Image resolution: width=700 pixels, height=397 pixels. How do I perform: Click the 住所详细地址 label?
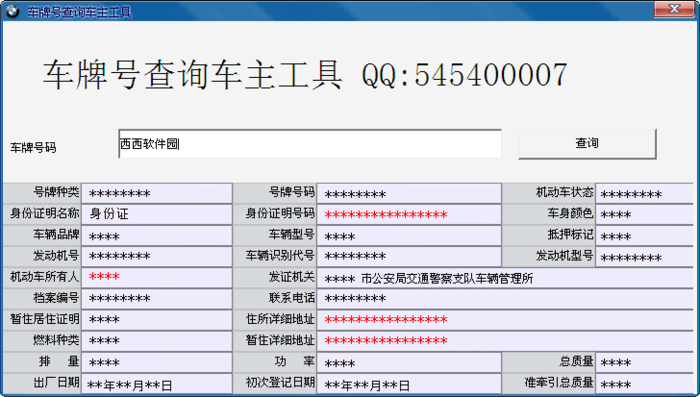[x=280, y=319]
